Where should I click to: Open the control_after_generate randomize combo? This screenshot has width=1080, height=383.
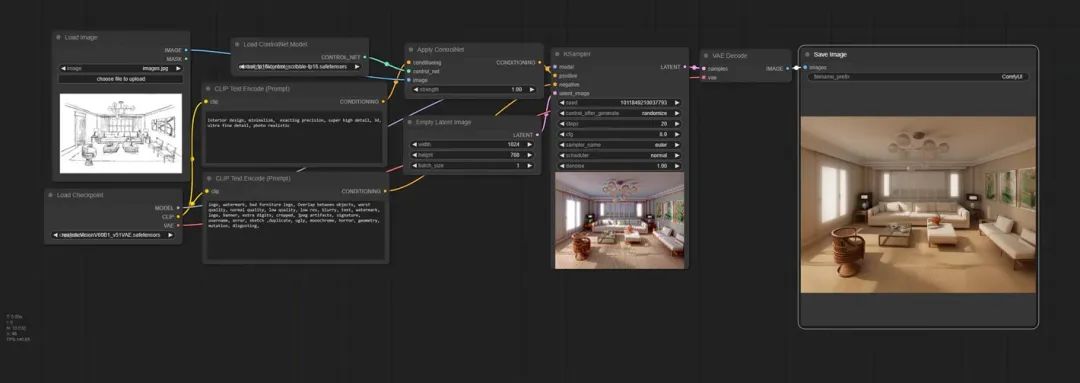620,113
